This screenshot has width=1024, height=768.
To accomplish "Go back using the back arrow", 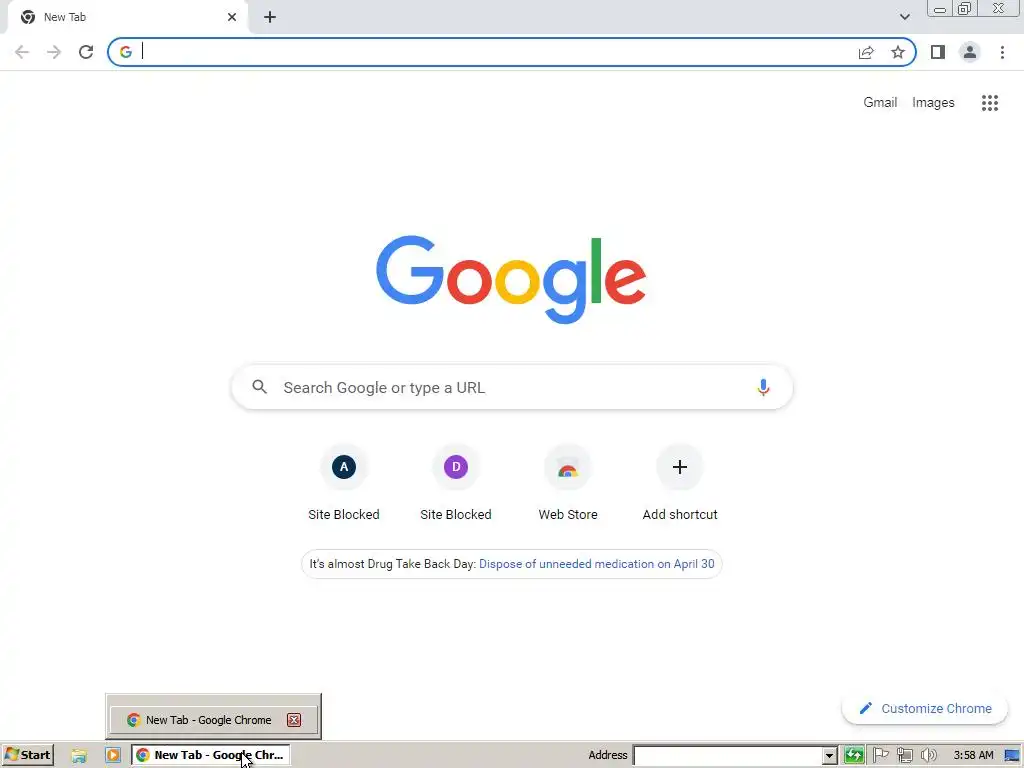I will (22, 52).
